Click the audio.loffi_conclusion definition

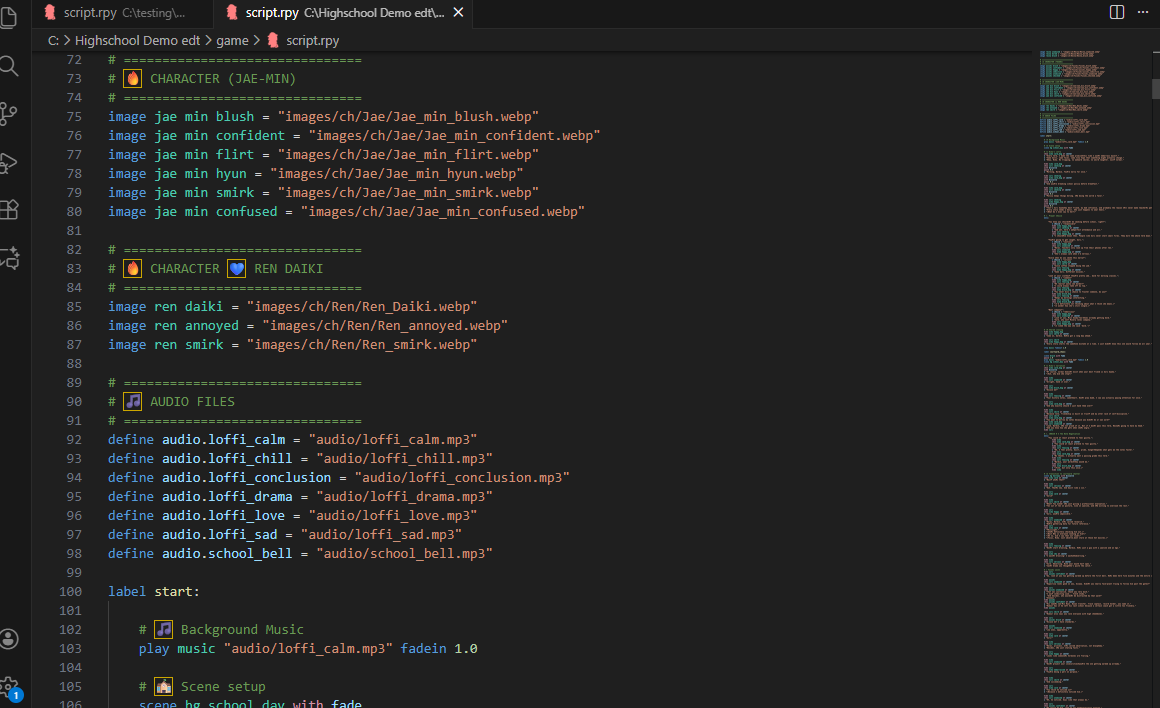point(246,478)
